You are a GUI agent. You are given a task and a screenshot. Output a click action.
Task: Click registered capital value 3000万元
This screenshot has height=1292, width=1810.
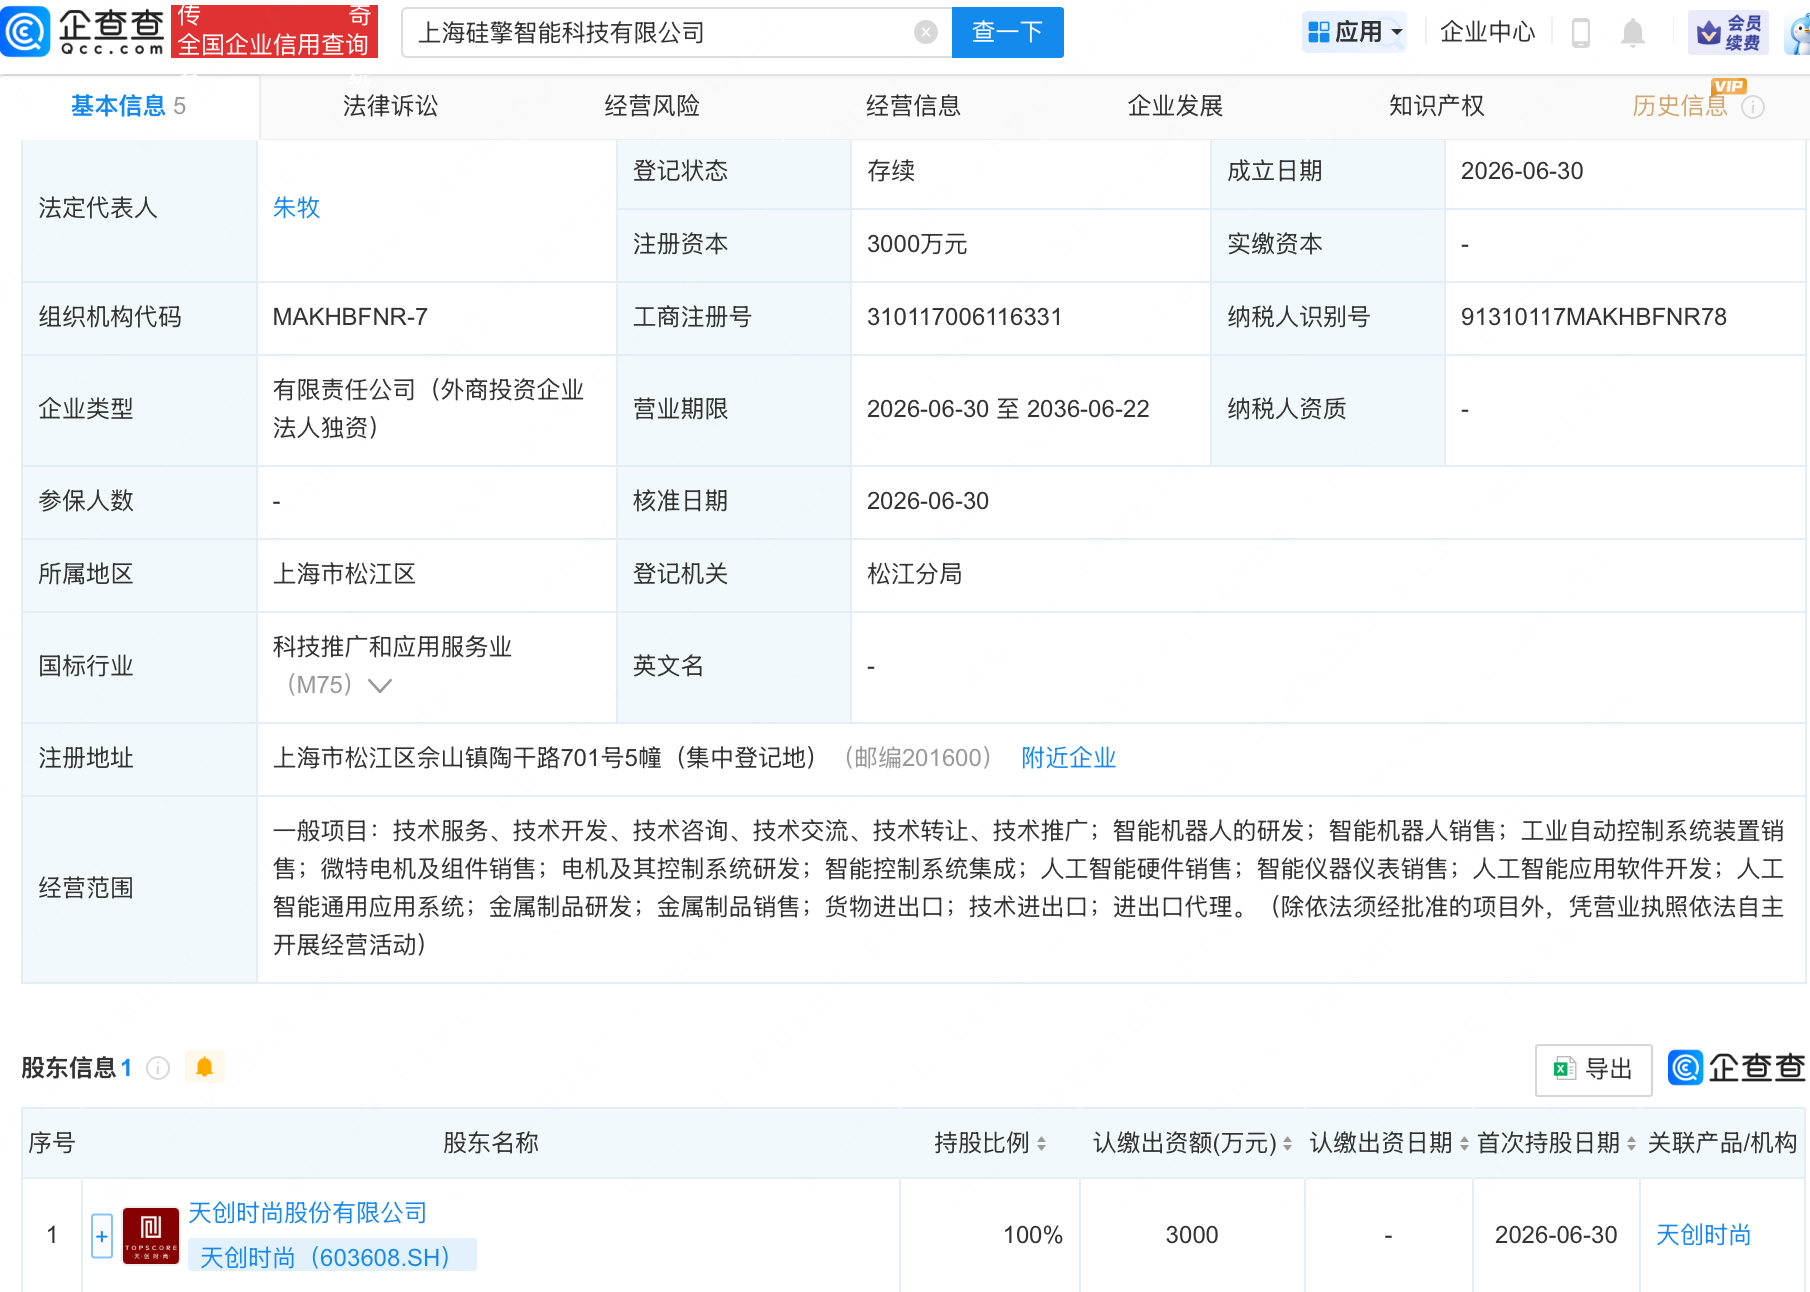coord(917,245)
